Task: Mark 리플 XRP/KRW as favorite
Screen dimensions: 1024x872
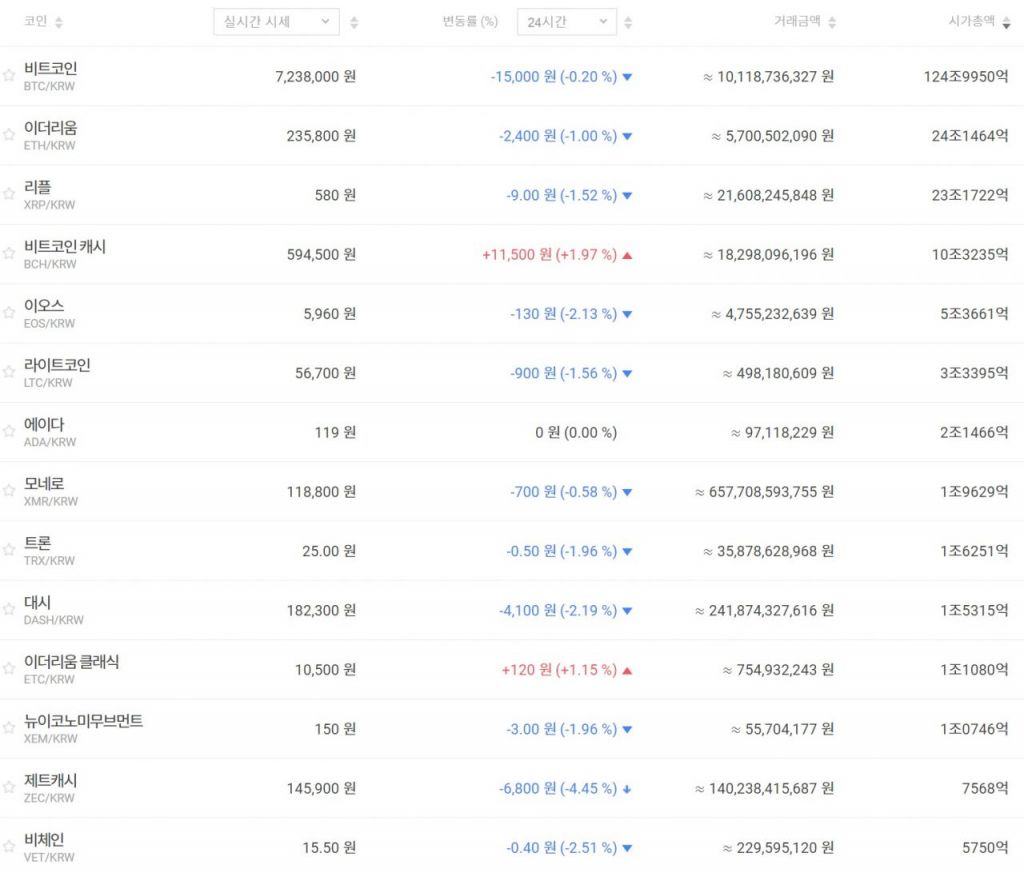Action: 9,195
